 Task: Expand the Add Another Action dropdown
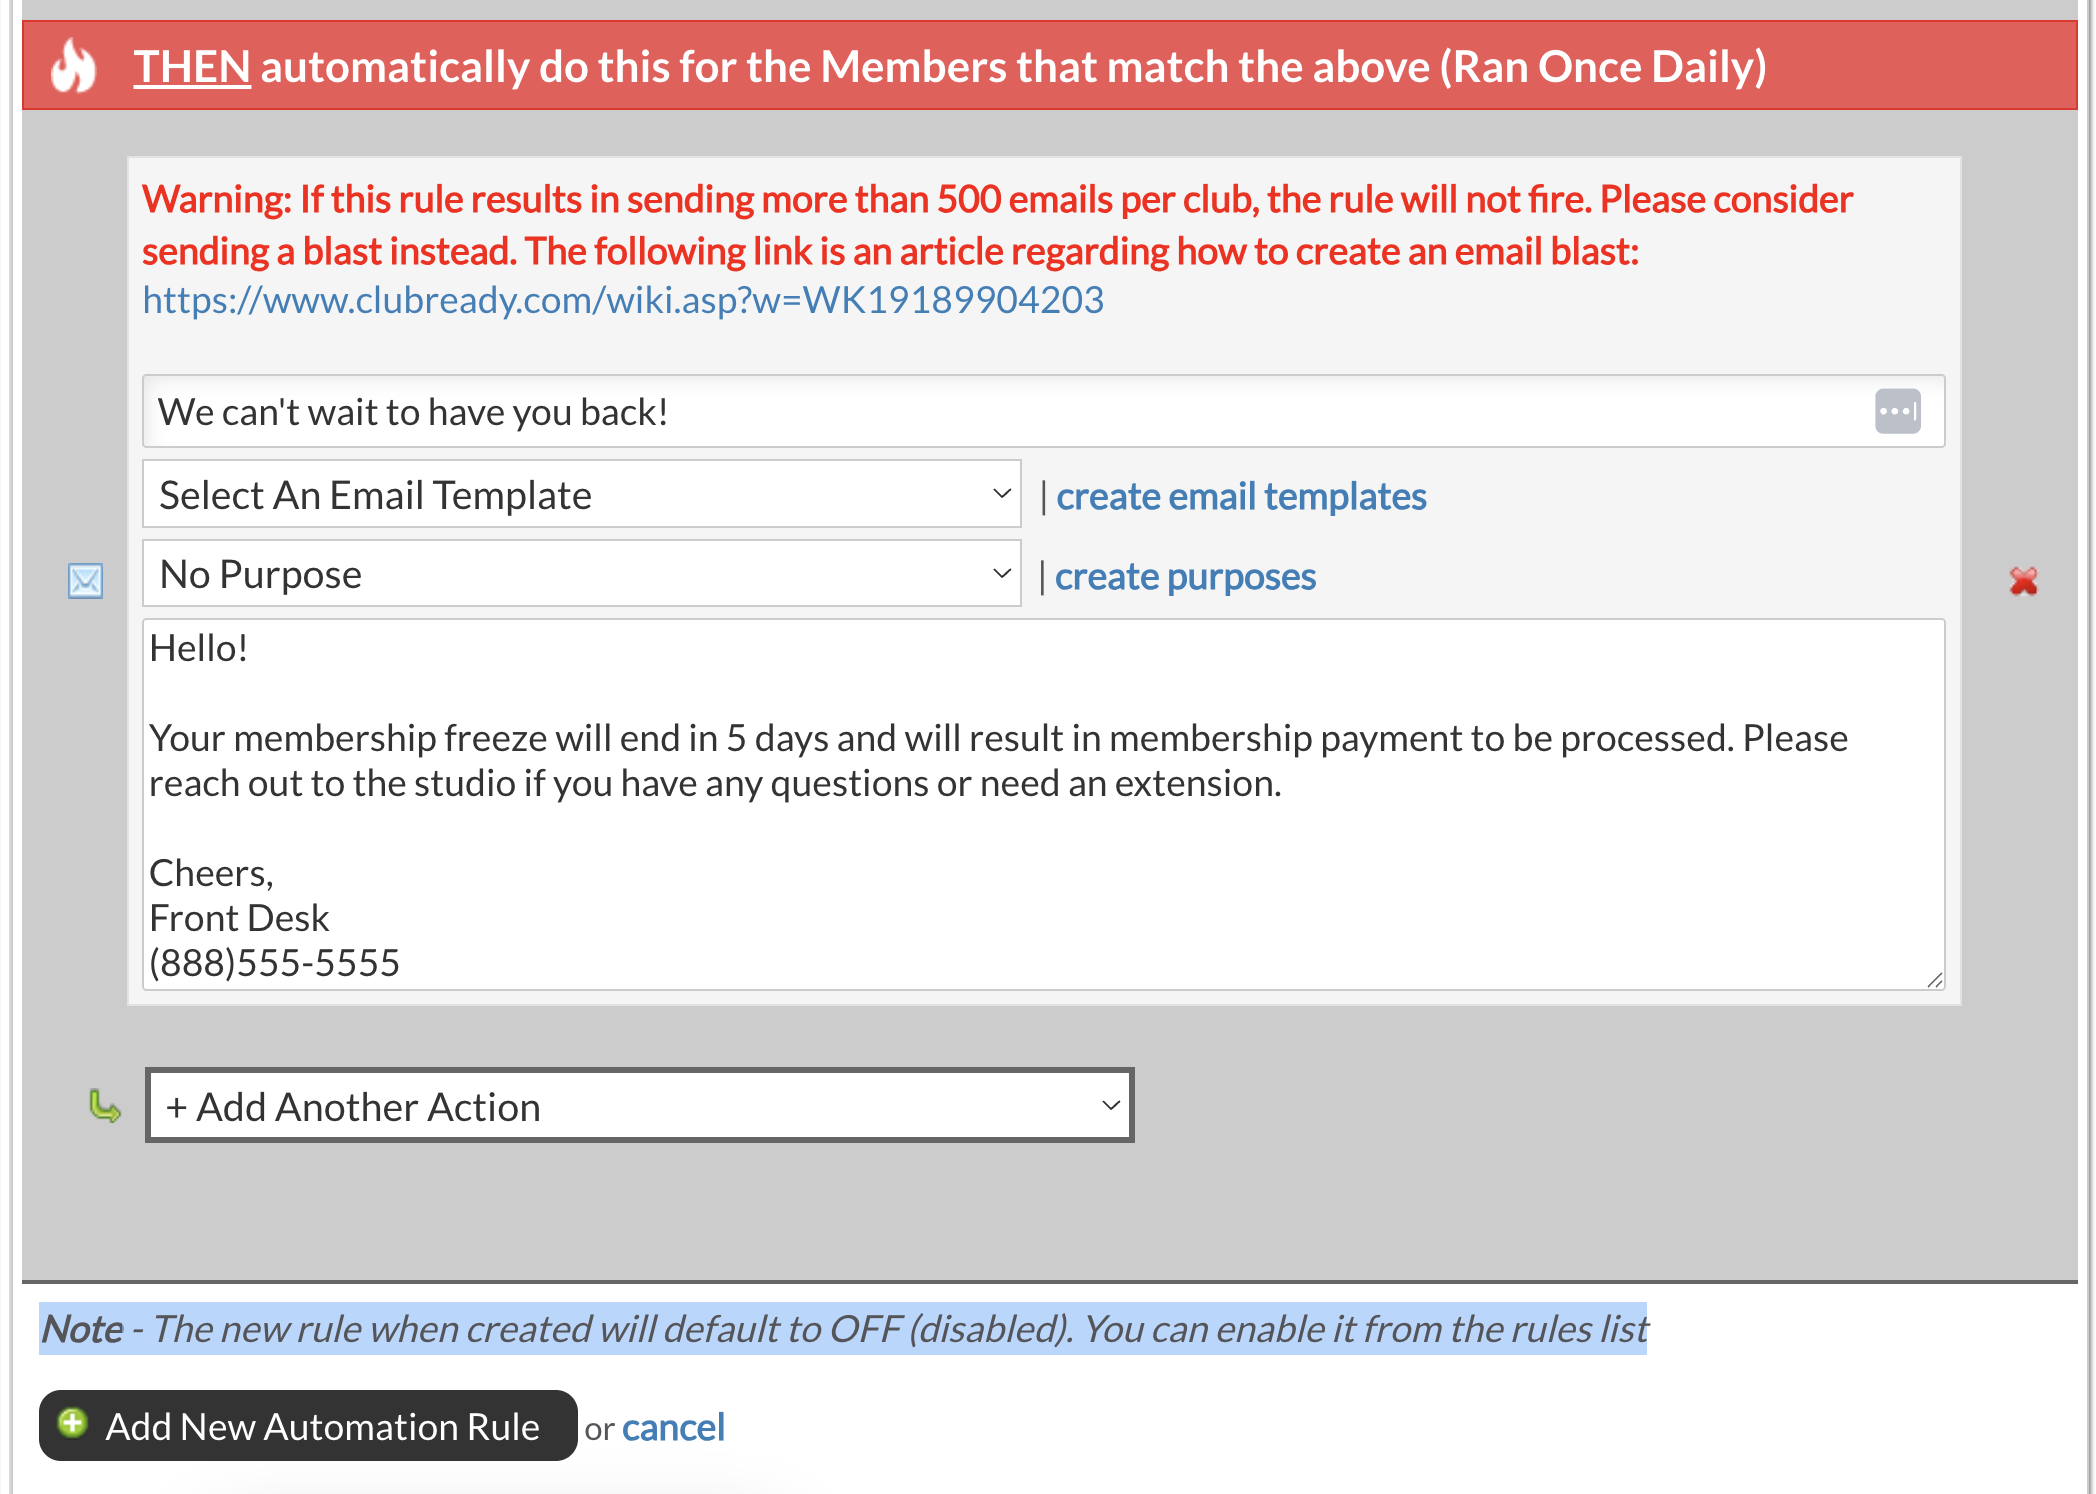pyautogui.click(x=640, y=1106)
